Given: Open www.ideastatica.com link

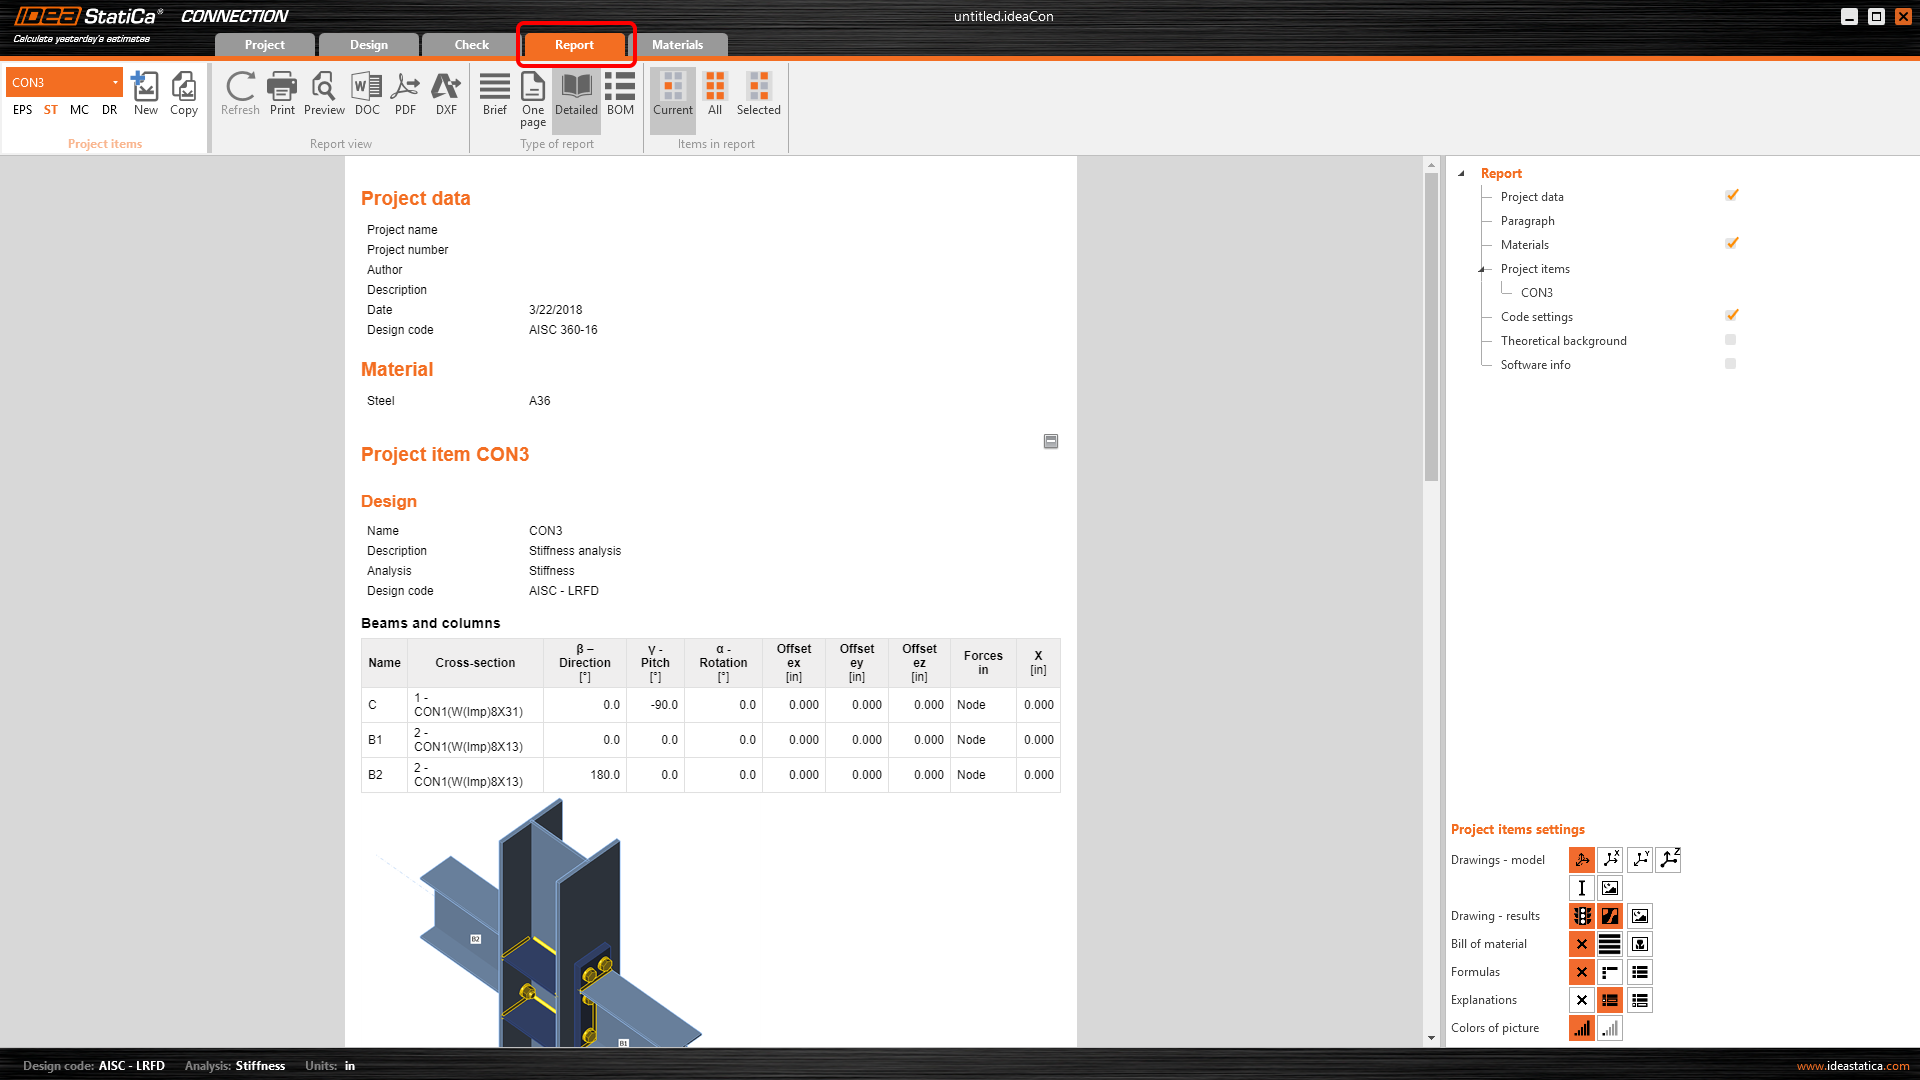Looking at the screenshot, I should 1853,1066.
